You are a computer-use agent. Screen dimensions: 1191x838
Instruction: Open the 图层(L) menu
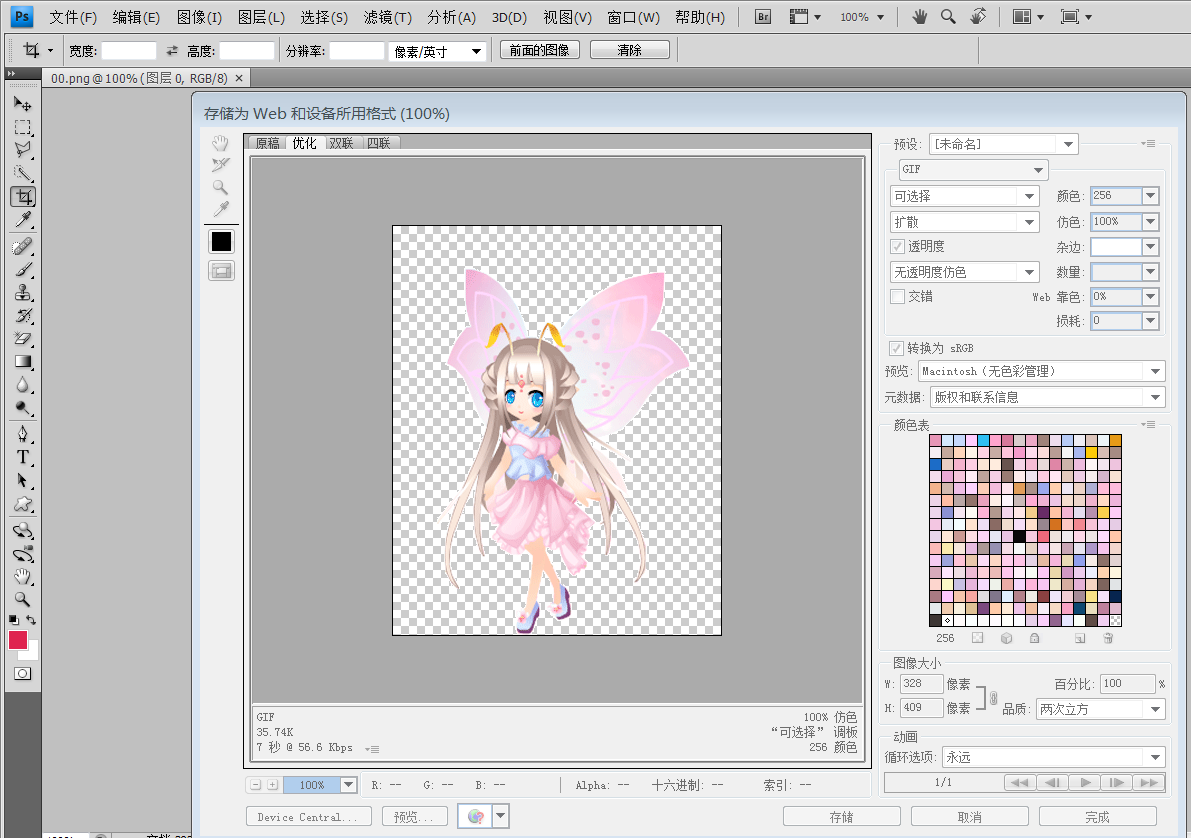[x=261, y=17]
